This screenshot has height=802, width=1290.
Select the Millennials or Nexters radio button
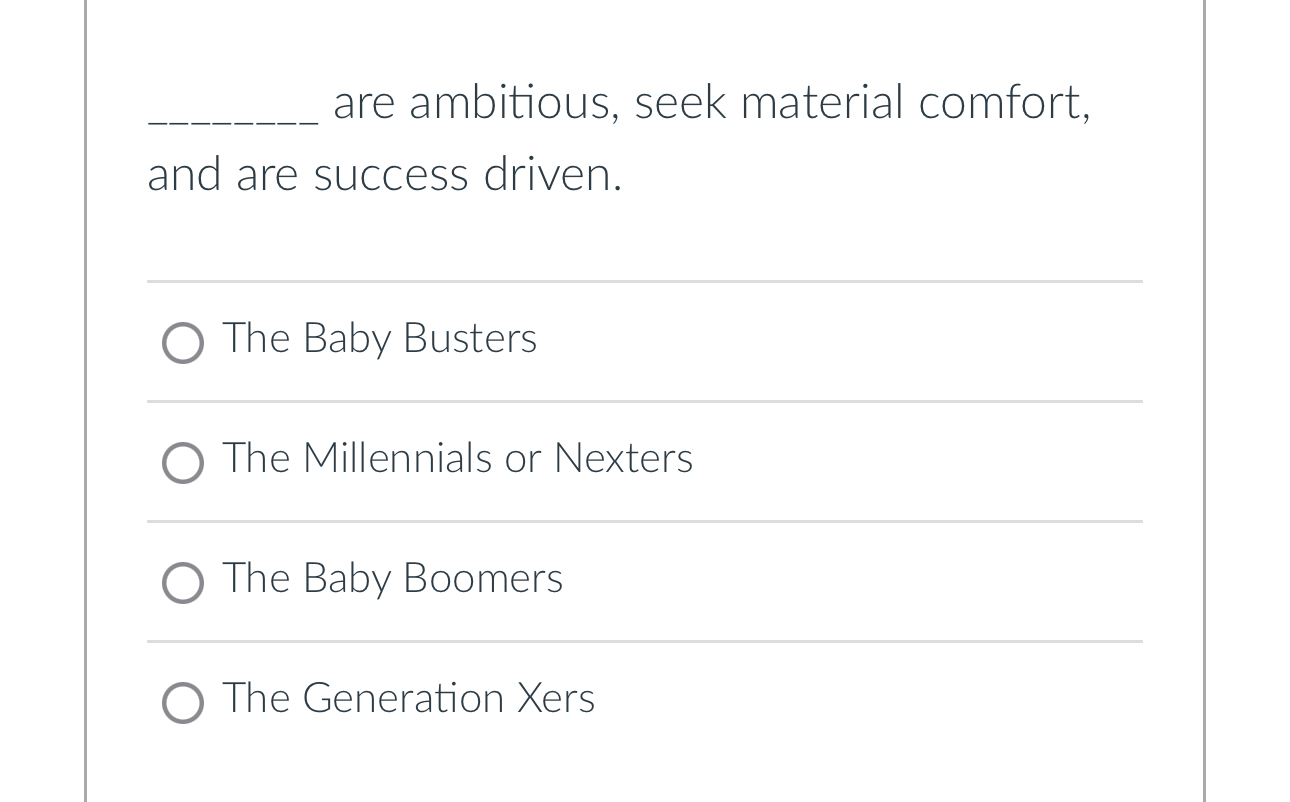point(183,463)
